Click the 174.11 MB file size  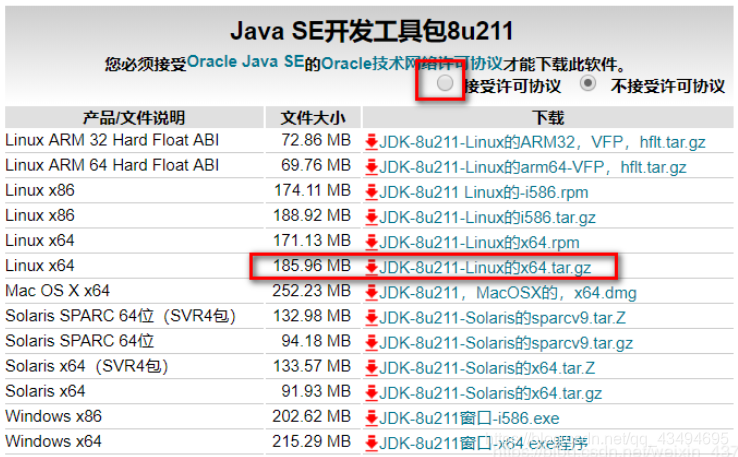(x=313, y=190)
